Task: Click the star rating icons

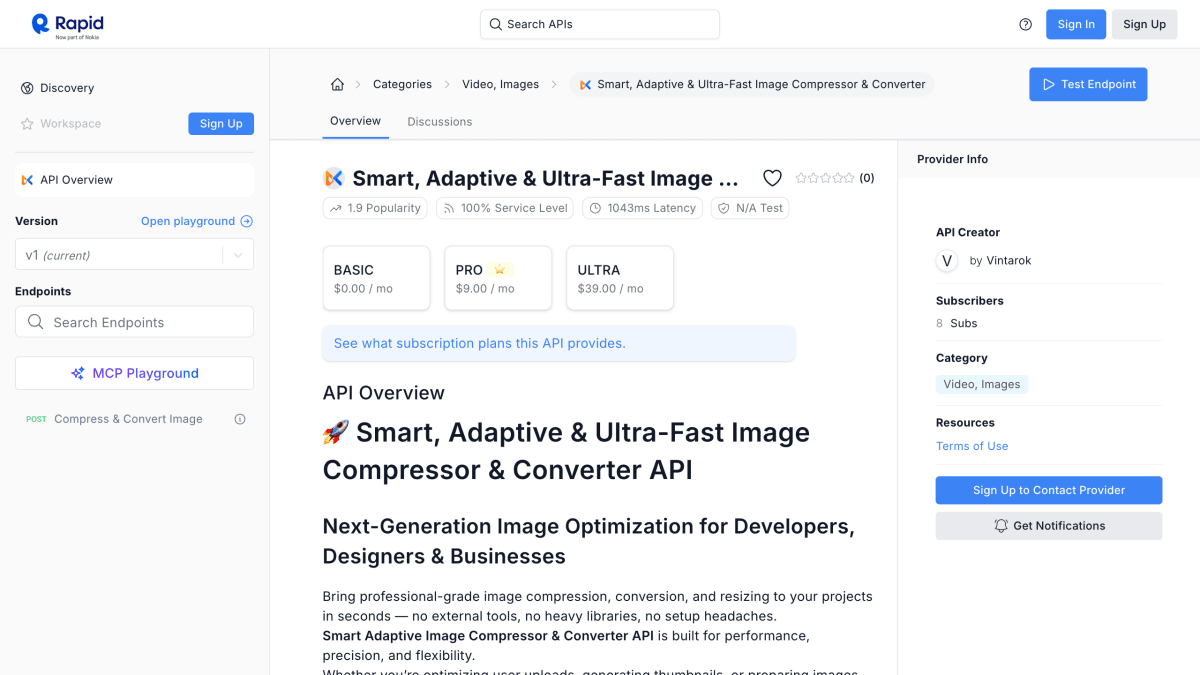Action: 825,178
